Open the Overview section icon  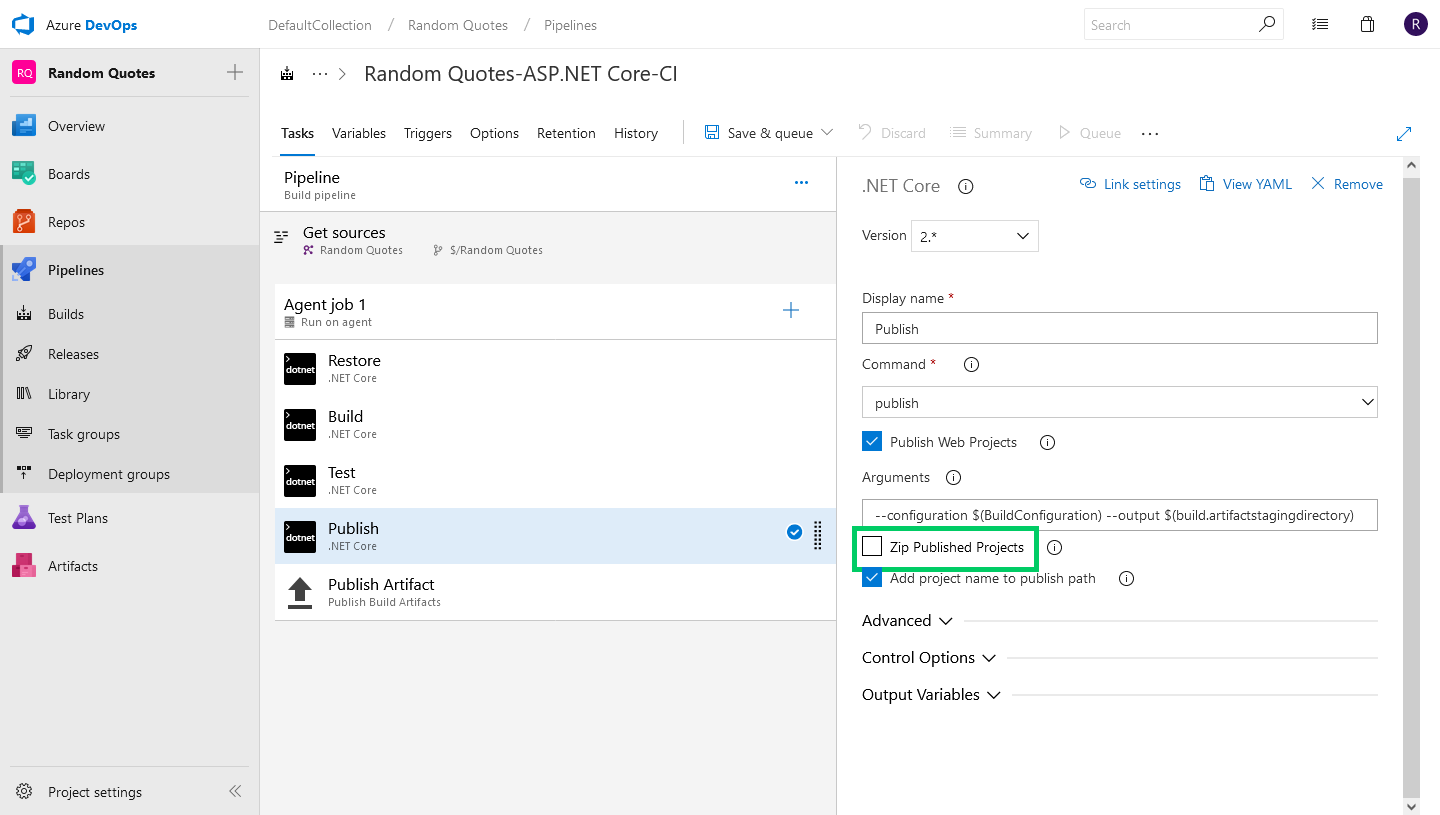click(24, 126)
